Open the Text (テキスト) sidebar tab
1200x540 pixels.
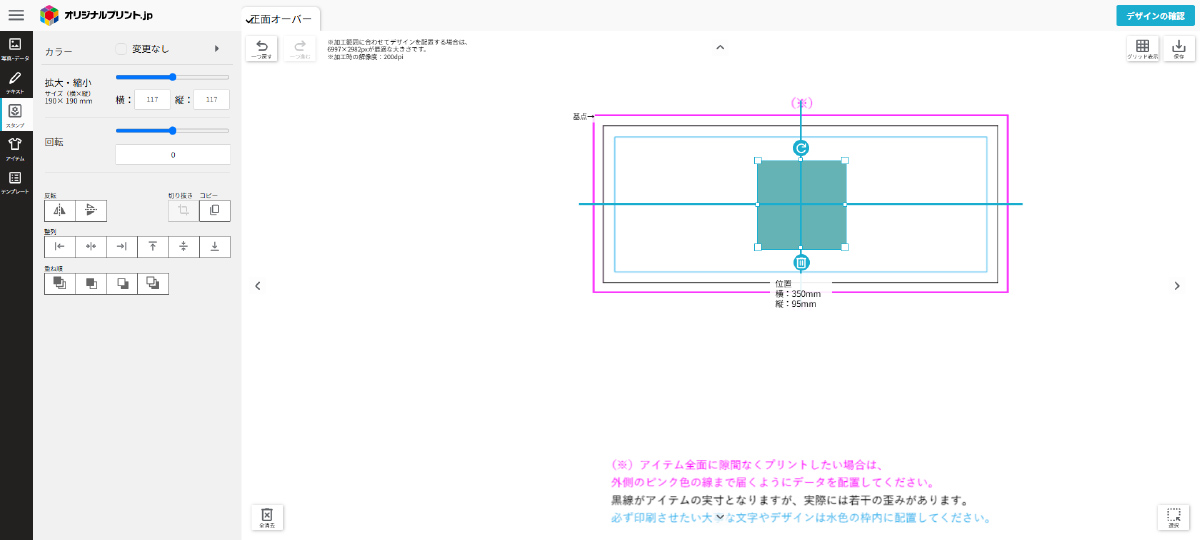click(x=15, y=81)
